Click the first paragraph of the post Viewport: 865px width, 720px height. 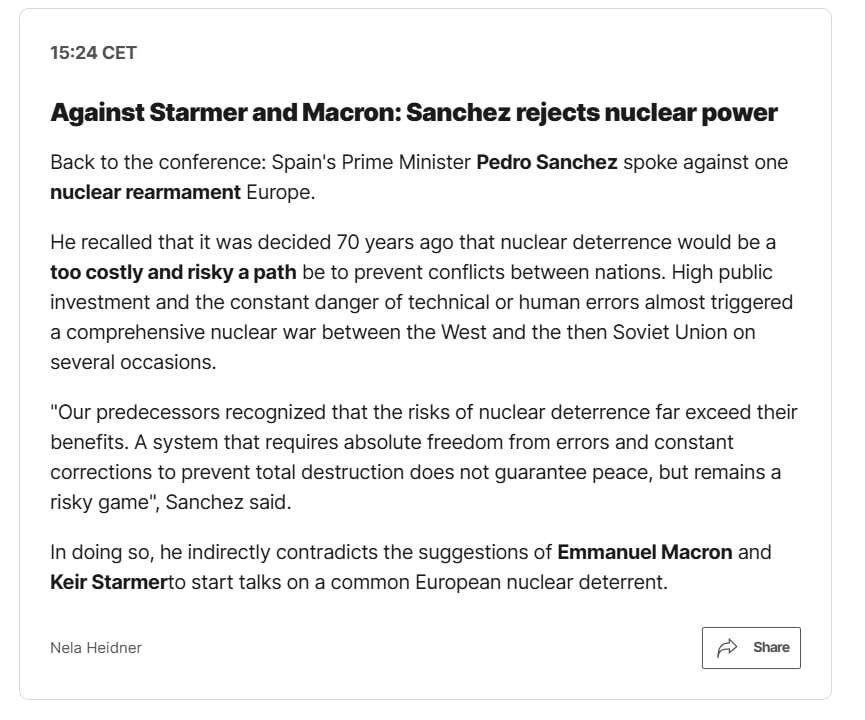click(420, 176)
